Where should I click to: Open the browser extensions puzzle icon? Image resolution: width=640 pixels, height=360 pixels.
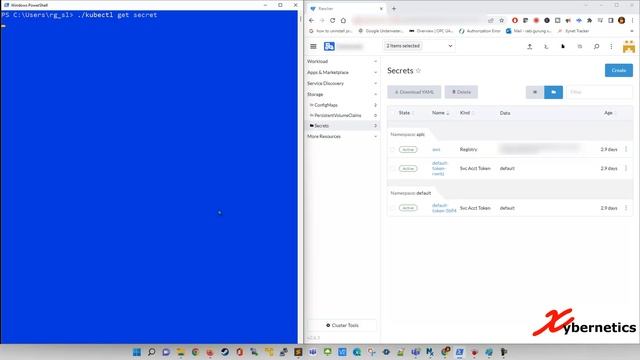tap(589, 20)
